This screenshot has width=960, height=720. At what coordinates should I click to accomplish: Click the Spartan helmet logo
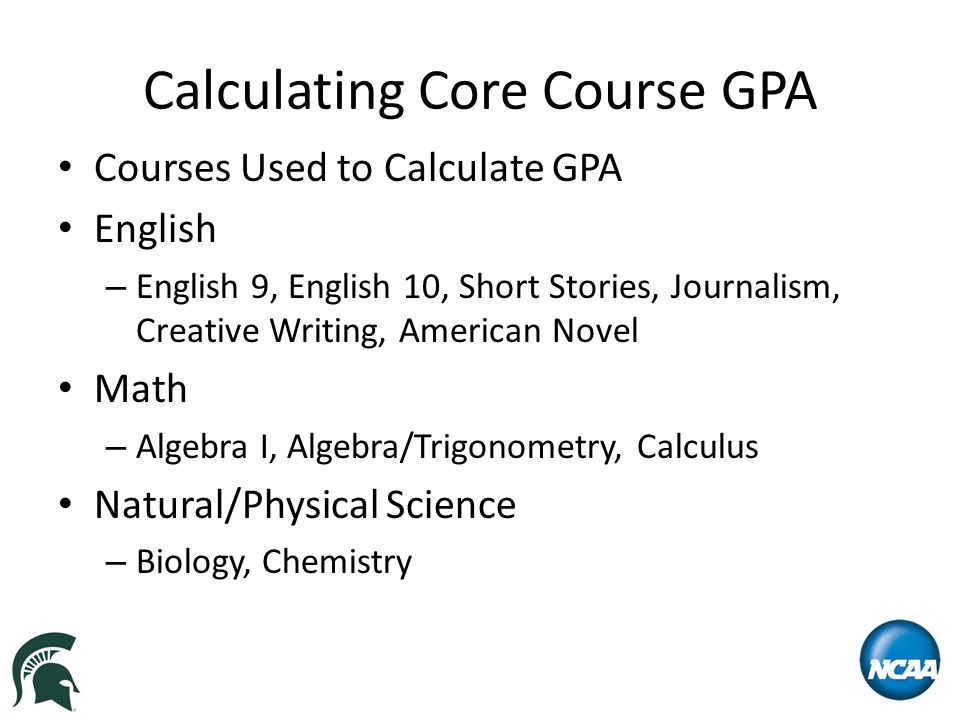click(x=46, y=671)
